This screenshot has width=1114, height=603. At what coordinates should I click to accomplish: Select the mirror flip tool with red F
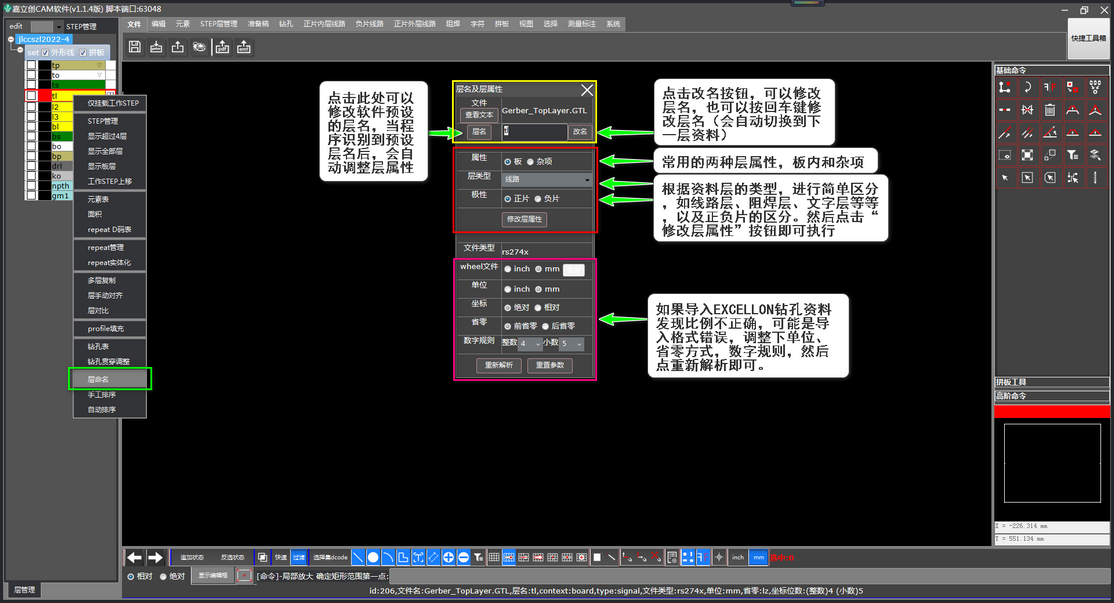(1049, 87)
